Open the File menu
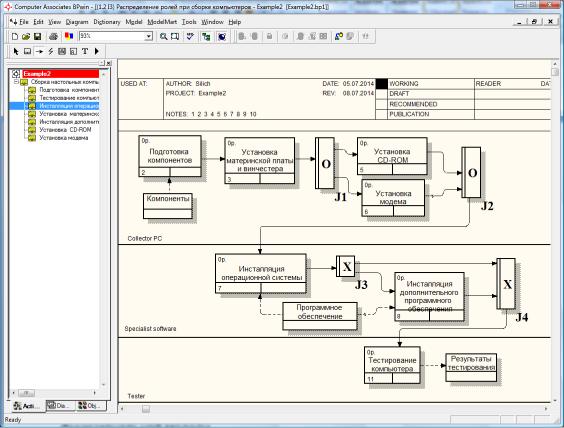 (x=24, y=22)
